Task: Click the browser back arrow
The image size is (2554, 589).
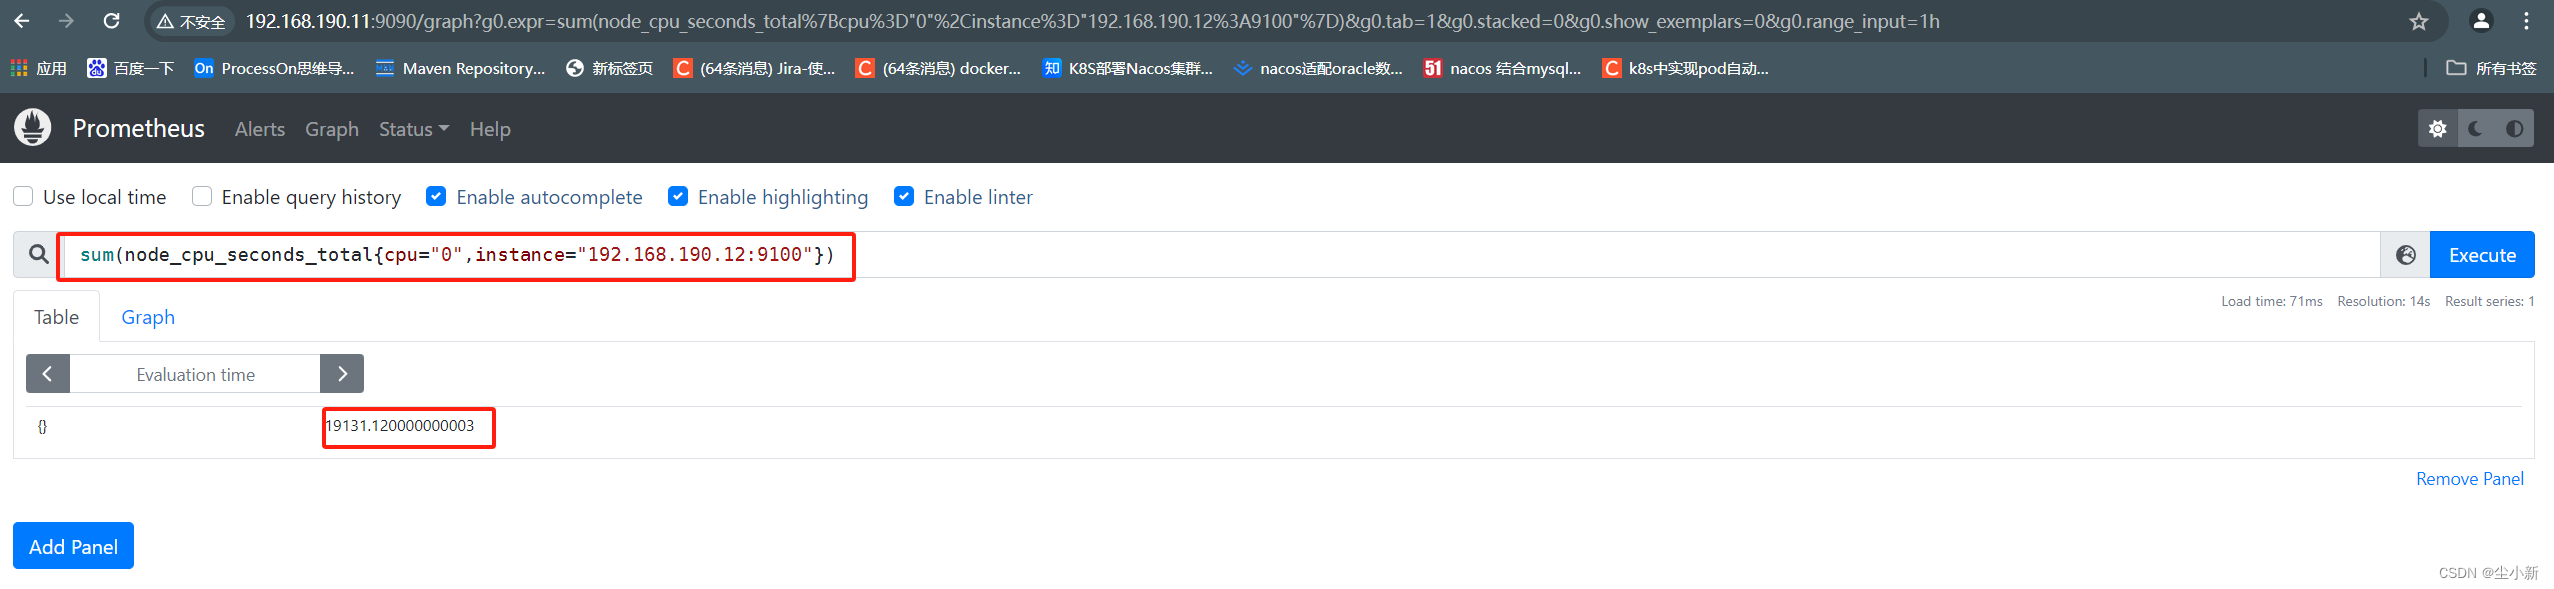Action: pos(22,21)
